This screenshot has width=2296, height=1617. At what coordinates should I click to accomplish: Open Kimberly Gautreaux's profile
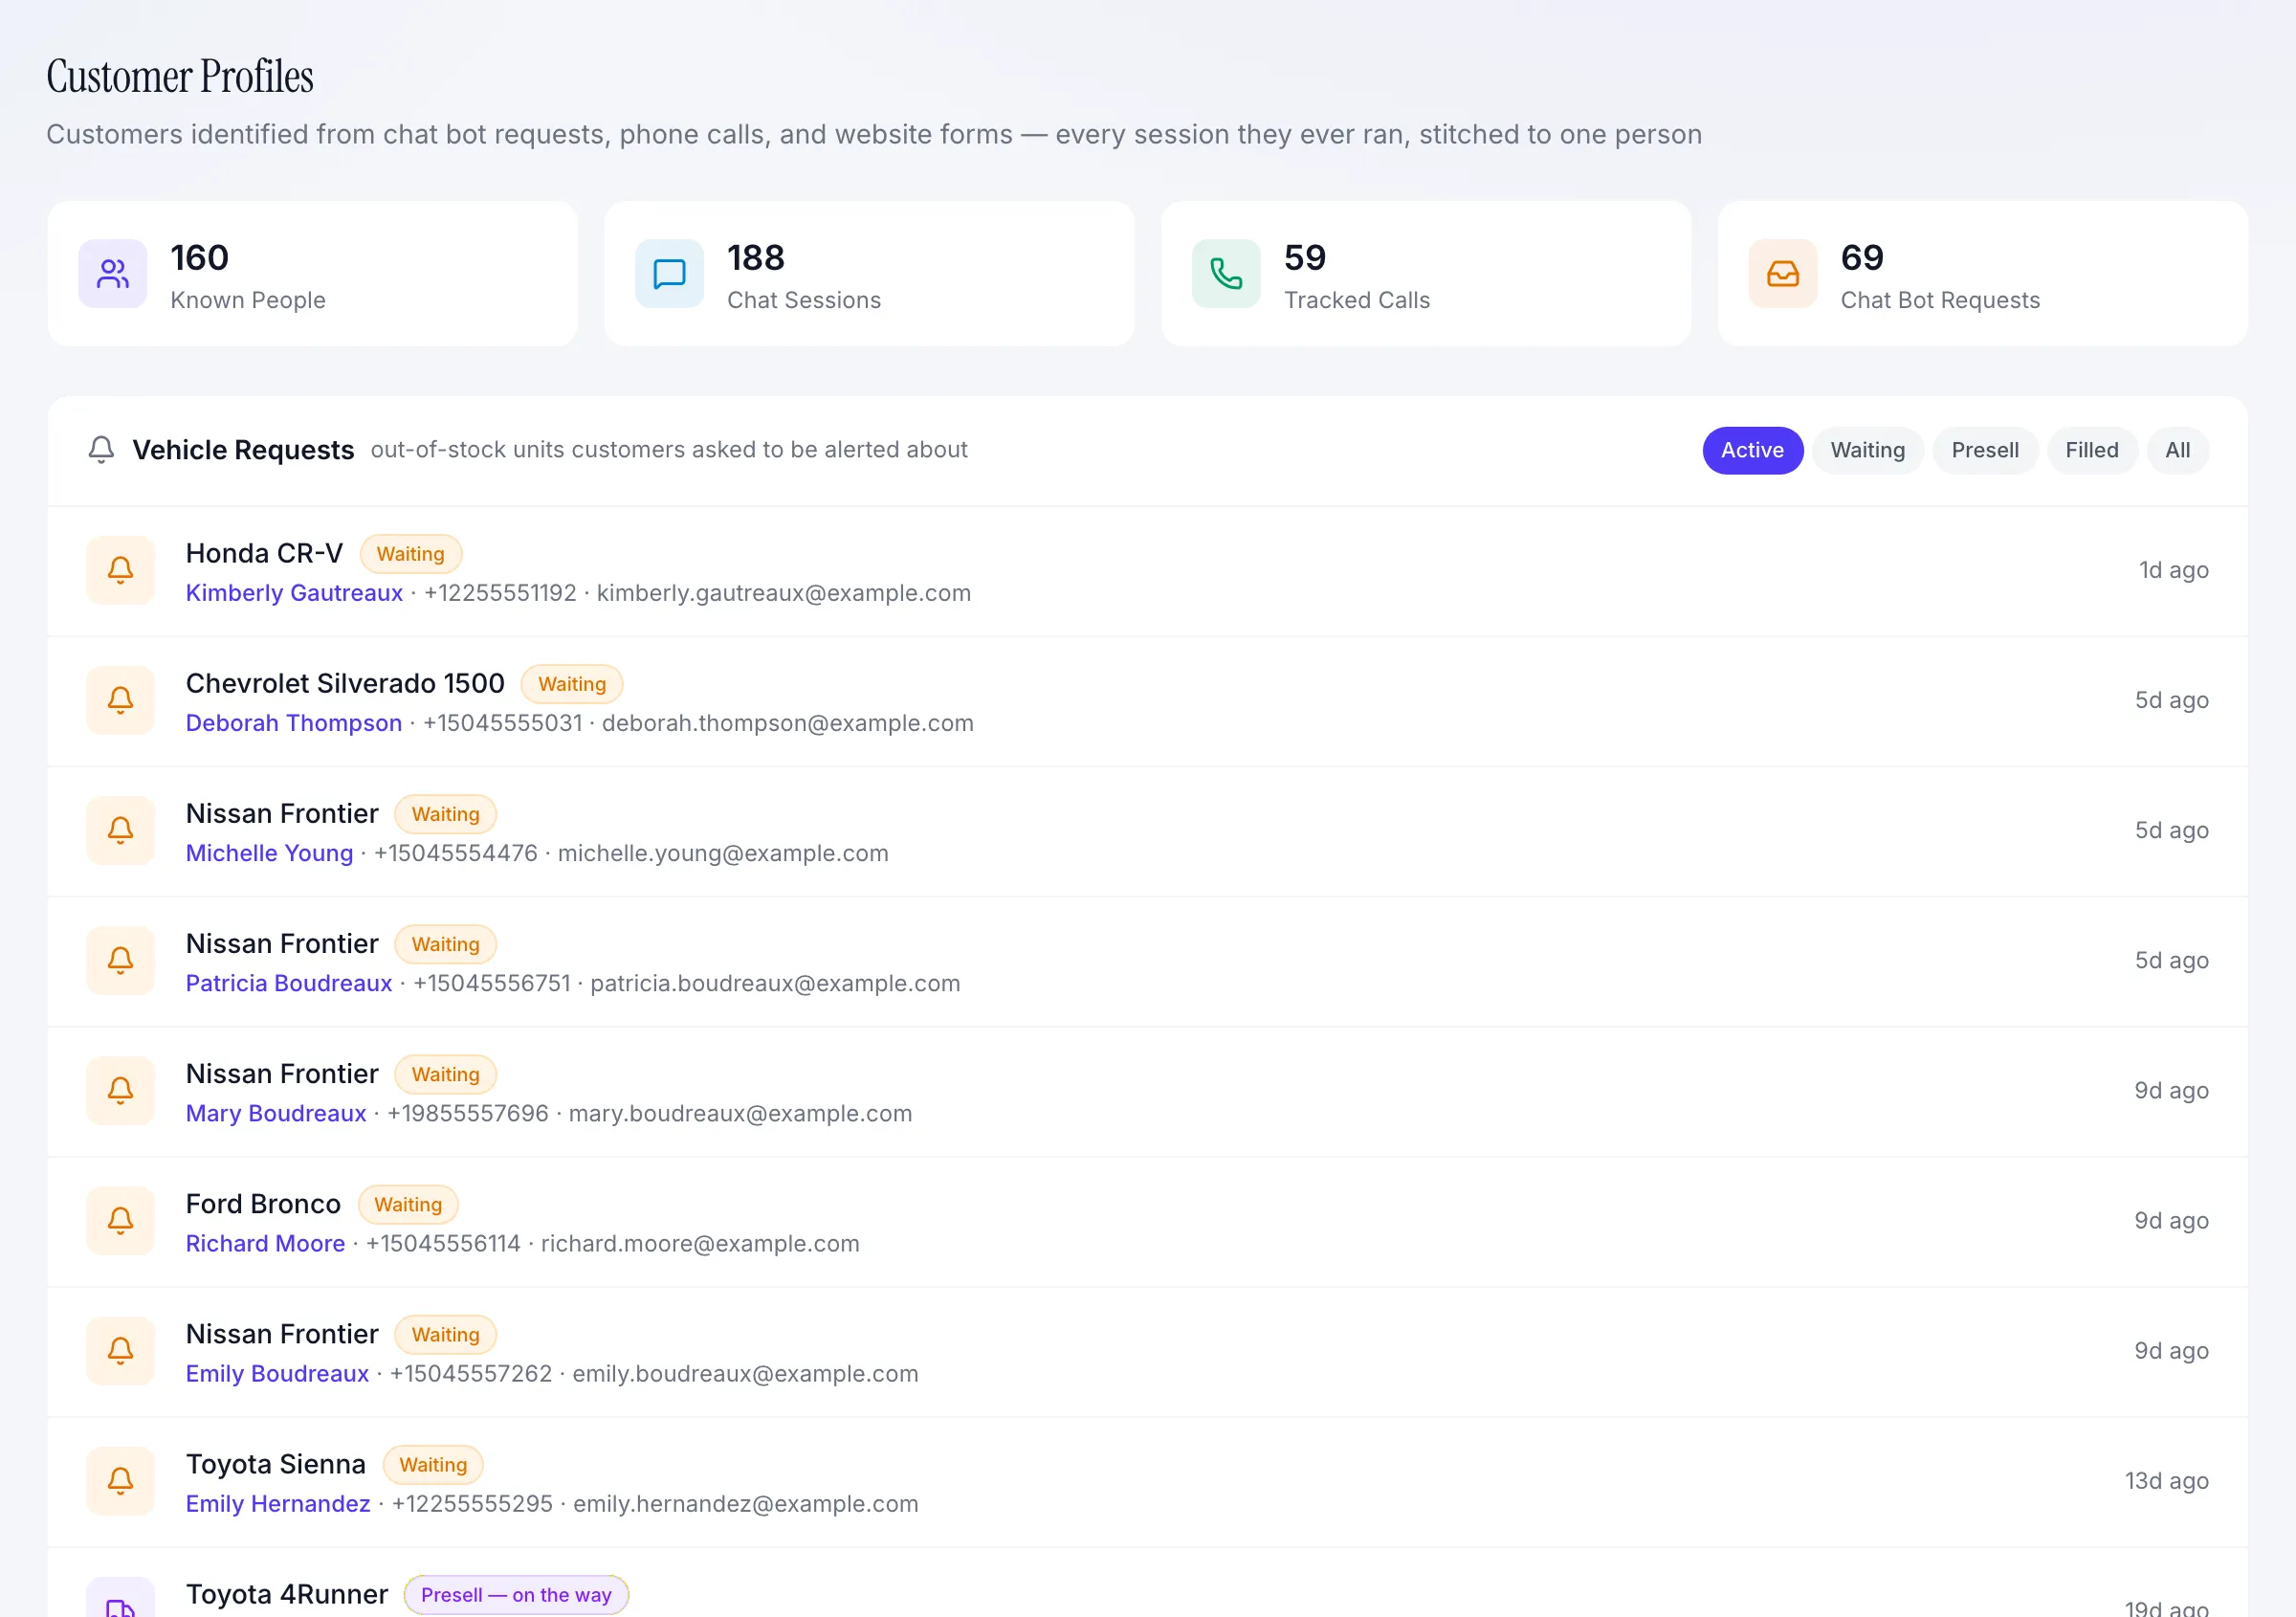tap(294, 593)
